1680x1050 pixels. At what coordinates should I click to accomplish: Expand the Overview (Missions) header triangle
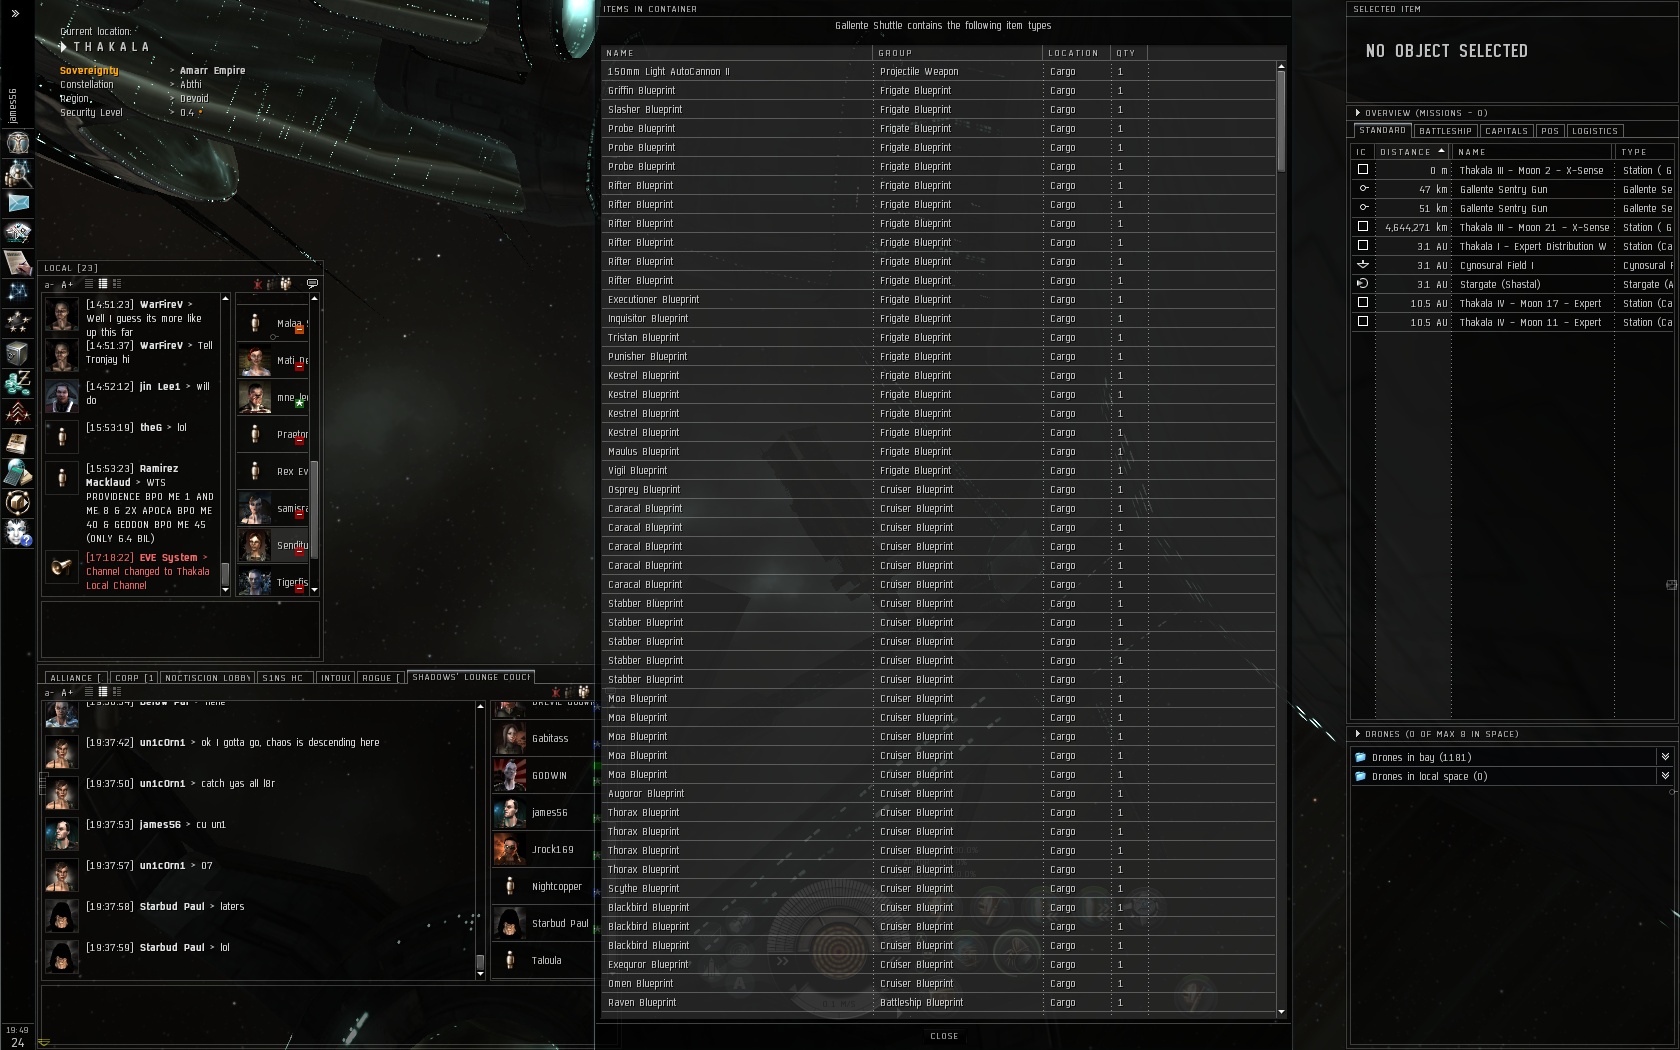coord(1357,113)
